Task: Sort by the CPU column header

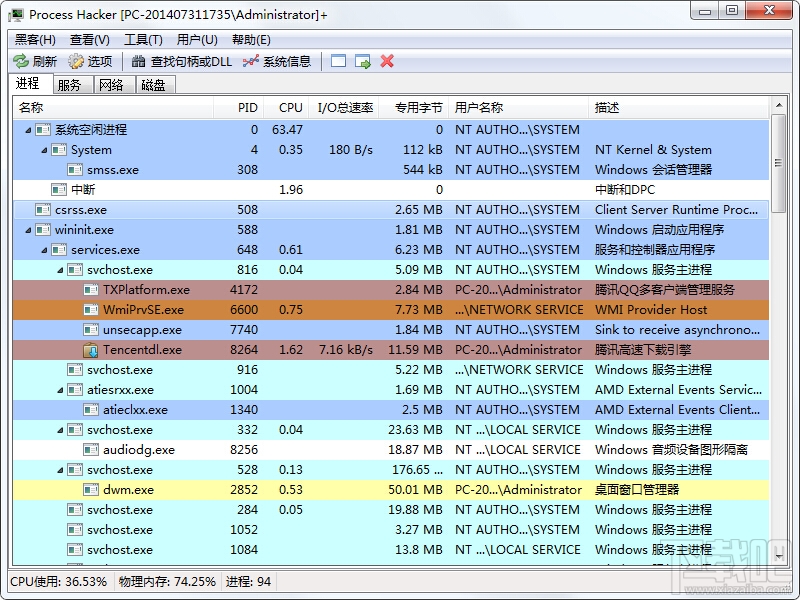Action: pyautogui.click(x=287, y=108)
